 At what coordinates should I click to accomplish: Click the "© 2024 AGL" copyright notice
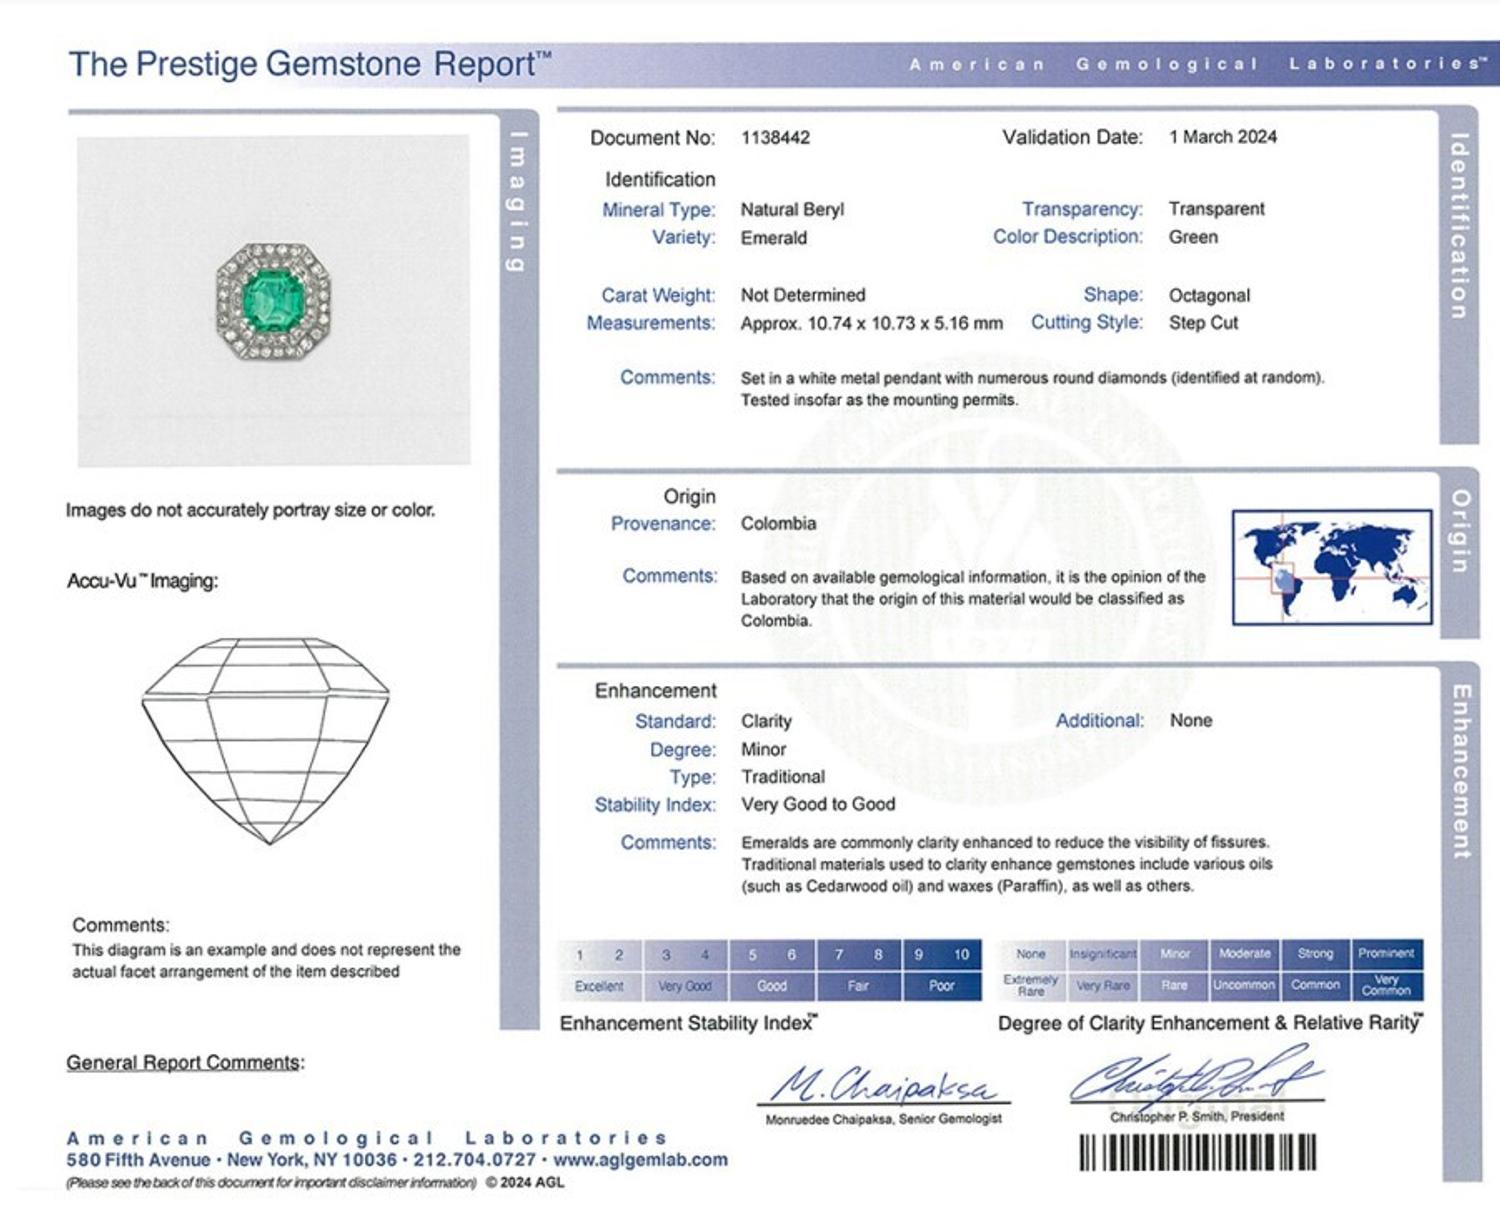coord(525,1182)
